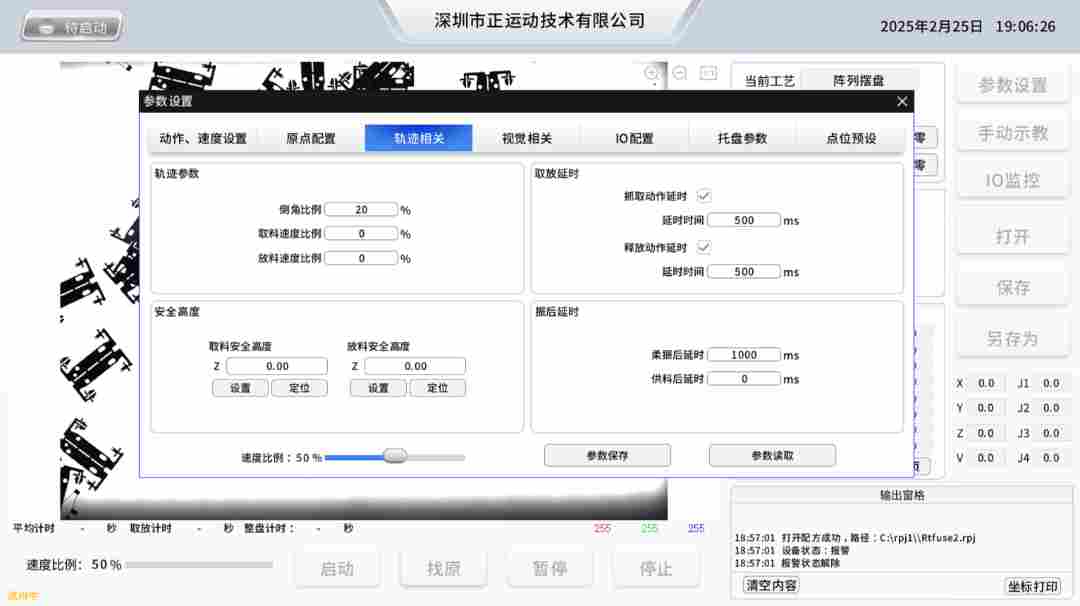Click the 暂停 button
This screenshot has width=1080, height=606.
tap(550, 569)
